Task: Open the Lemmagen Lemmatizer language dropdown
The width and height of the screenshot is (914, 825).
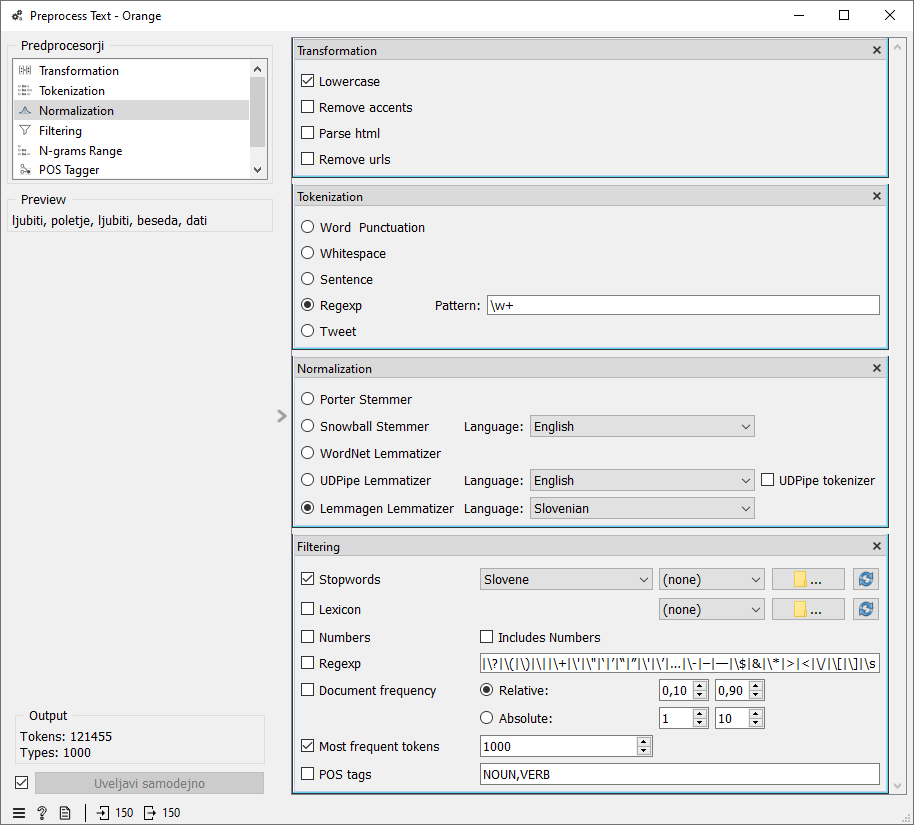Action: [x=641, y=509]
